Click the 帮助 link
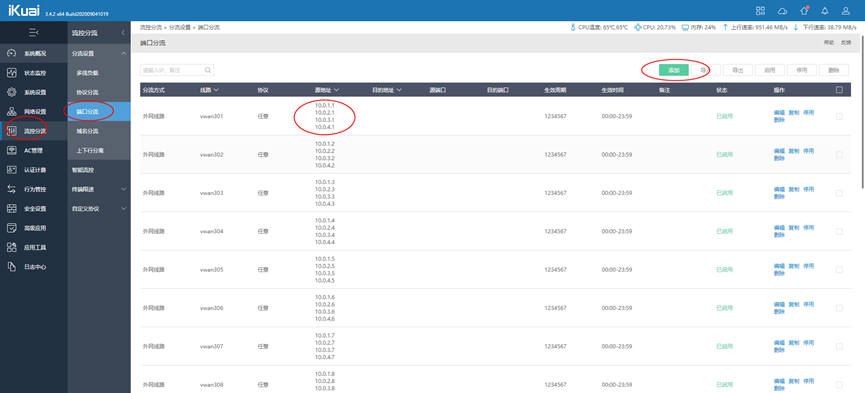 tap(829, 43)
